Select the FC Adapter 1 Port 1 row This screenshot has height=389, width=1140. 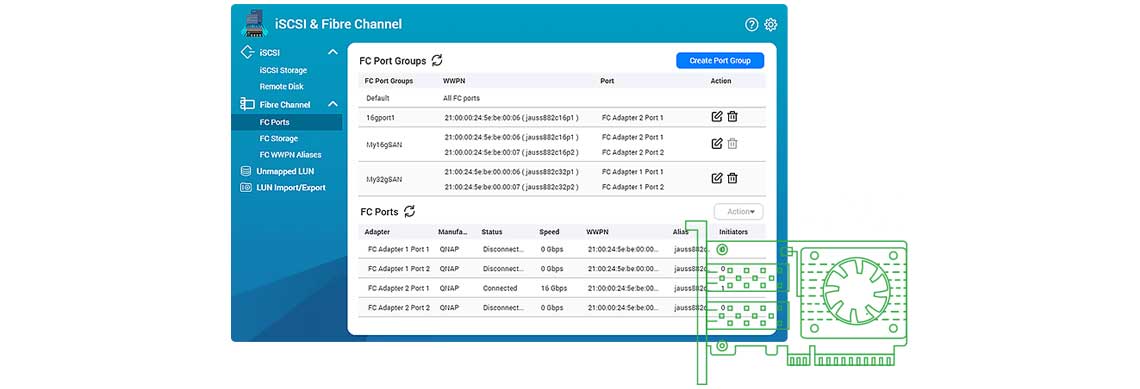(563, 249)
